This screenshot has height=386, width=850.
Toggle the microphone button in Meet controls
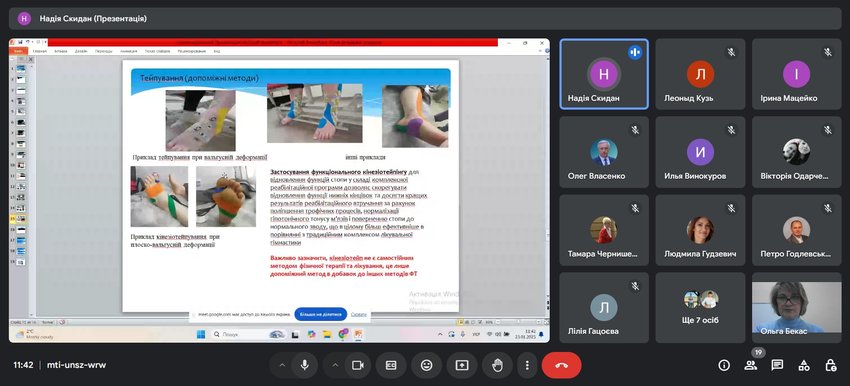click(x=305, y=365)
